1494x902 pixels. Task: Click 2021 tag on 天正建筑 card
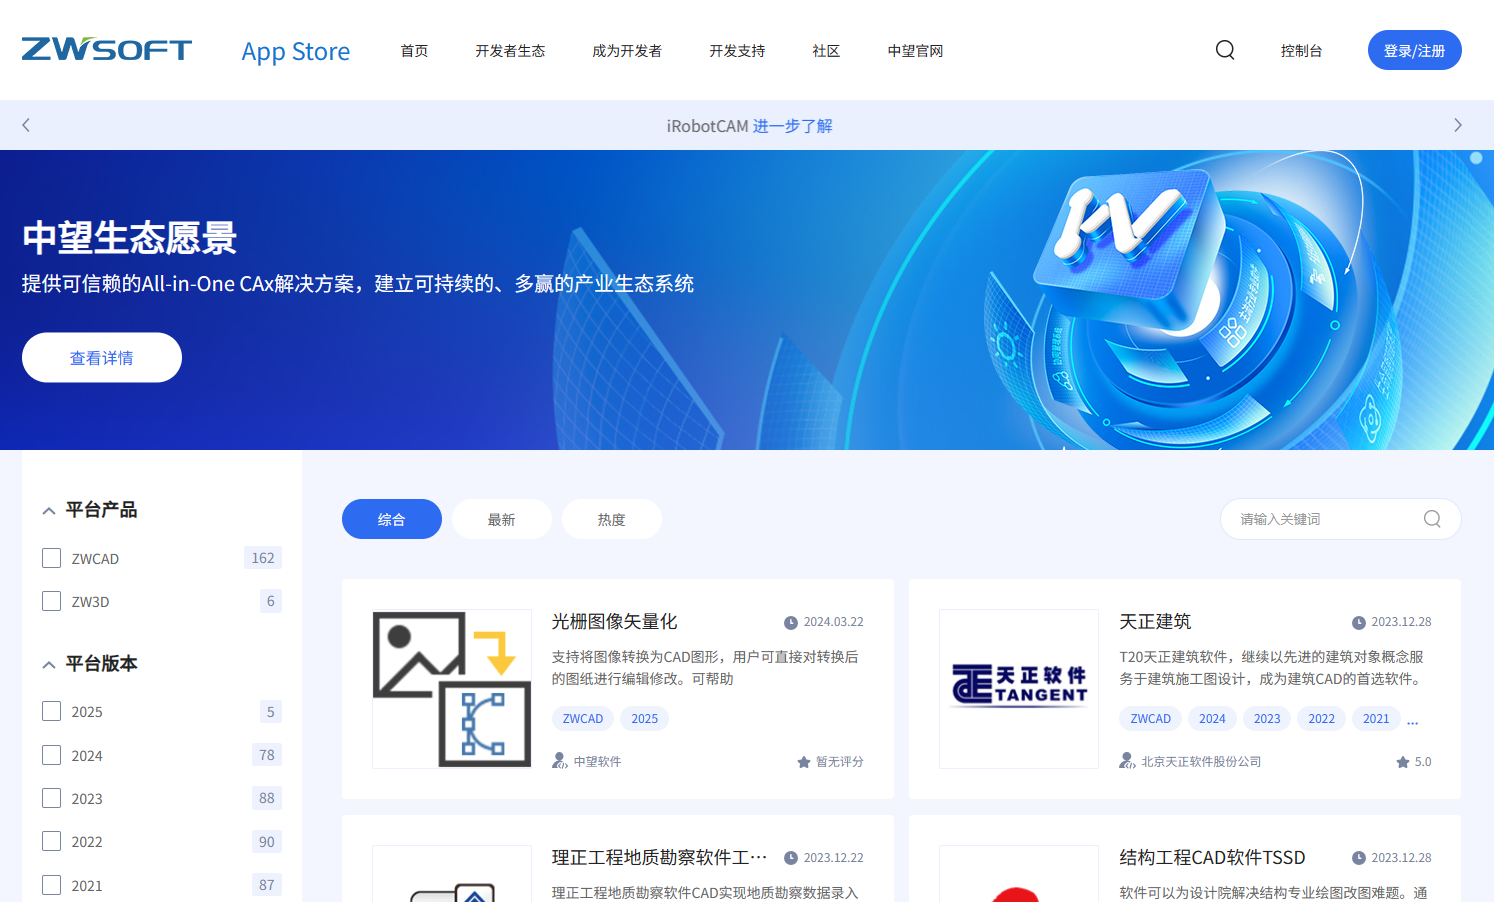click(x=1376, y=719)
